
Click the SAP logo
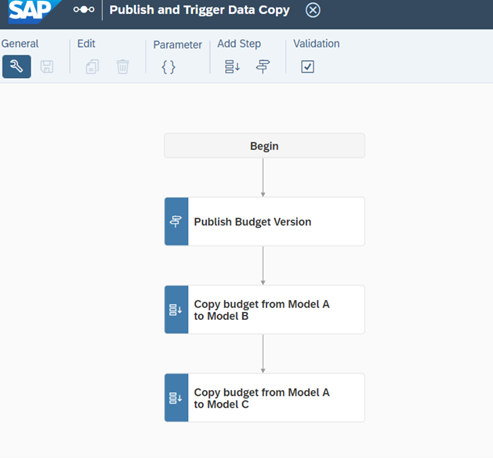point(33,11)
